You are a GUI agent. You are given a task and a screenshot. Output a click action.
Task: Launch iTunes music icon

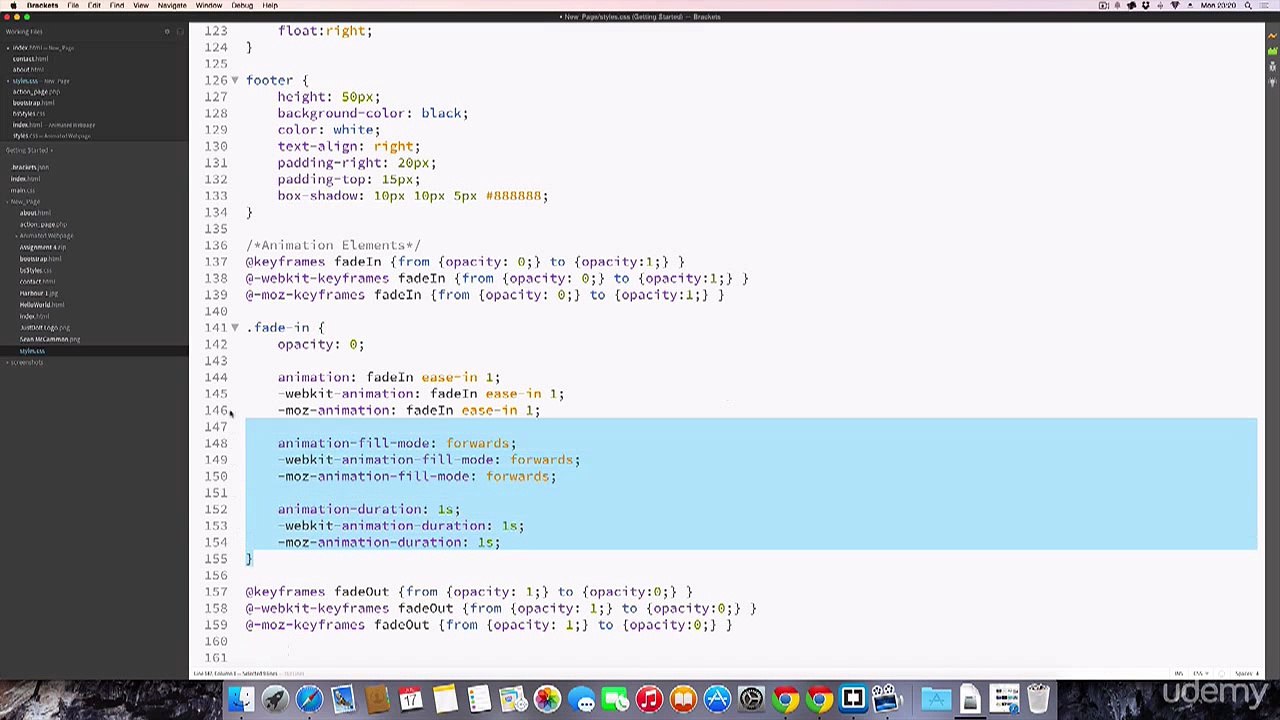[x=649, y=699]
